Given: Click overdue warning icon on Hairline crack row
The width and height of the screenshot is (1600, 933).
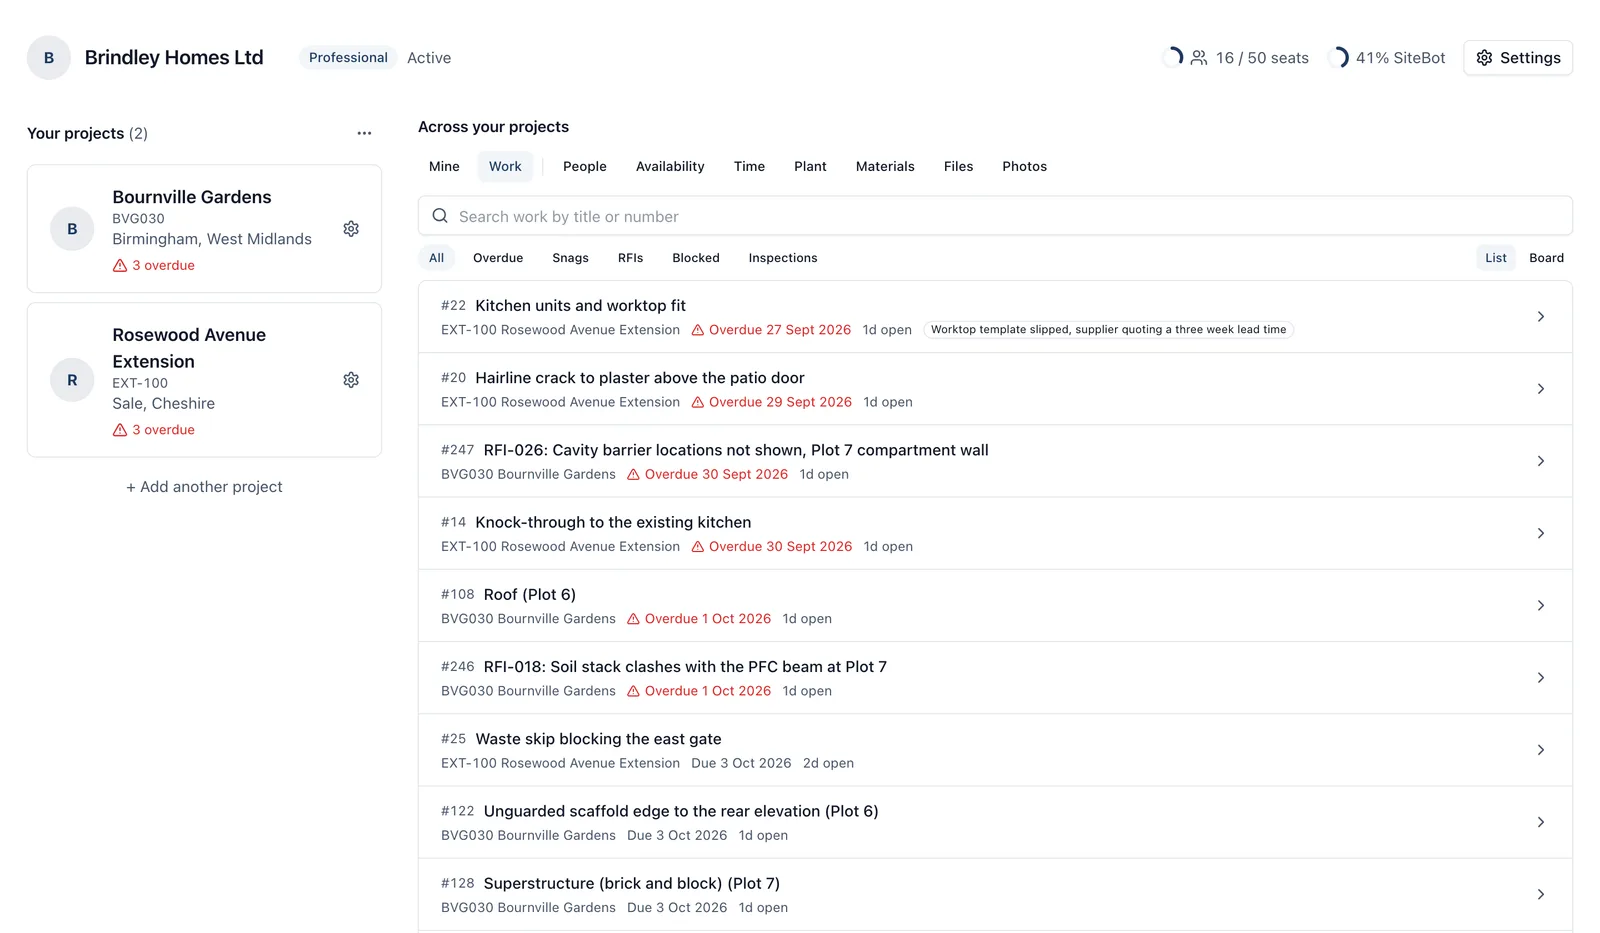Looking at the screenshot, I should (x=698, y=402).
